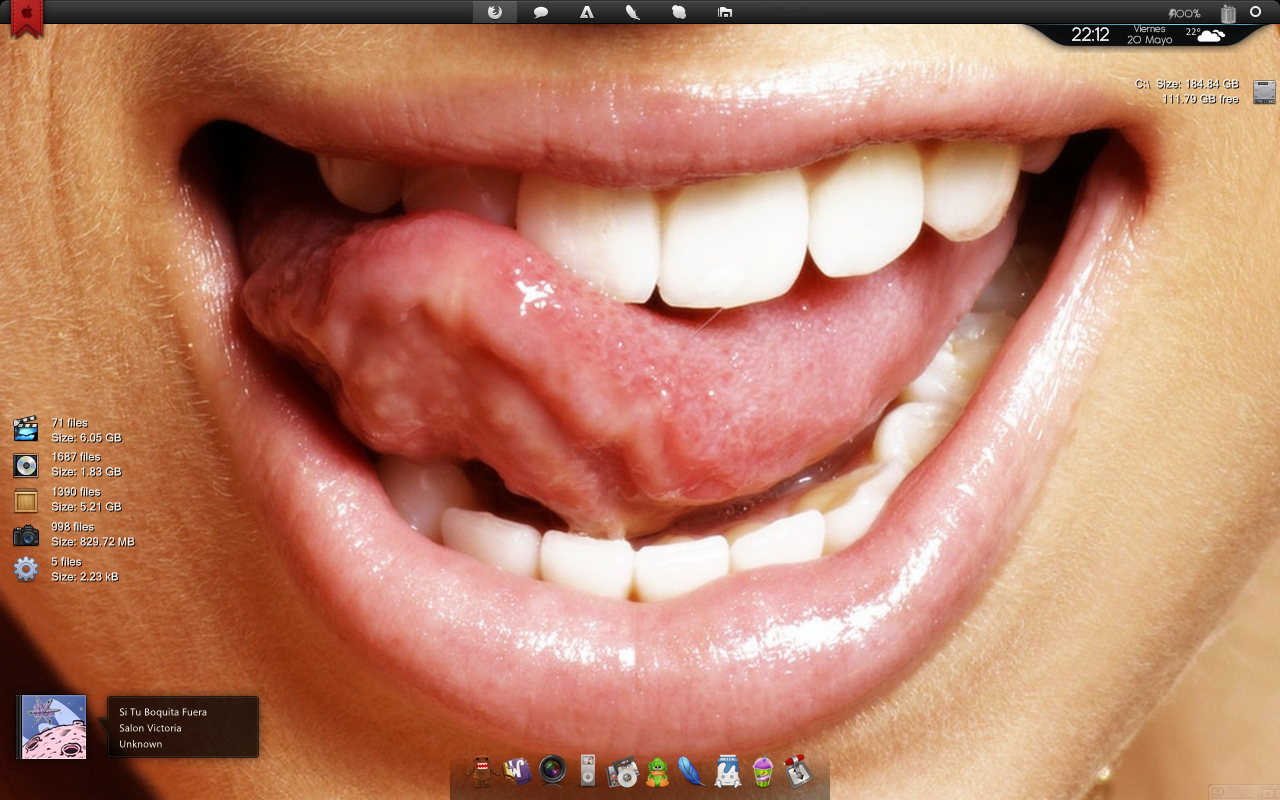
Task: Click the 1390 files label
Action: click(x=76, y=492)
